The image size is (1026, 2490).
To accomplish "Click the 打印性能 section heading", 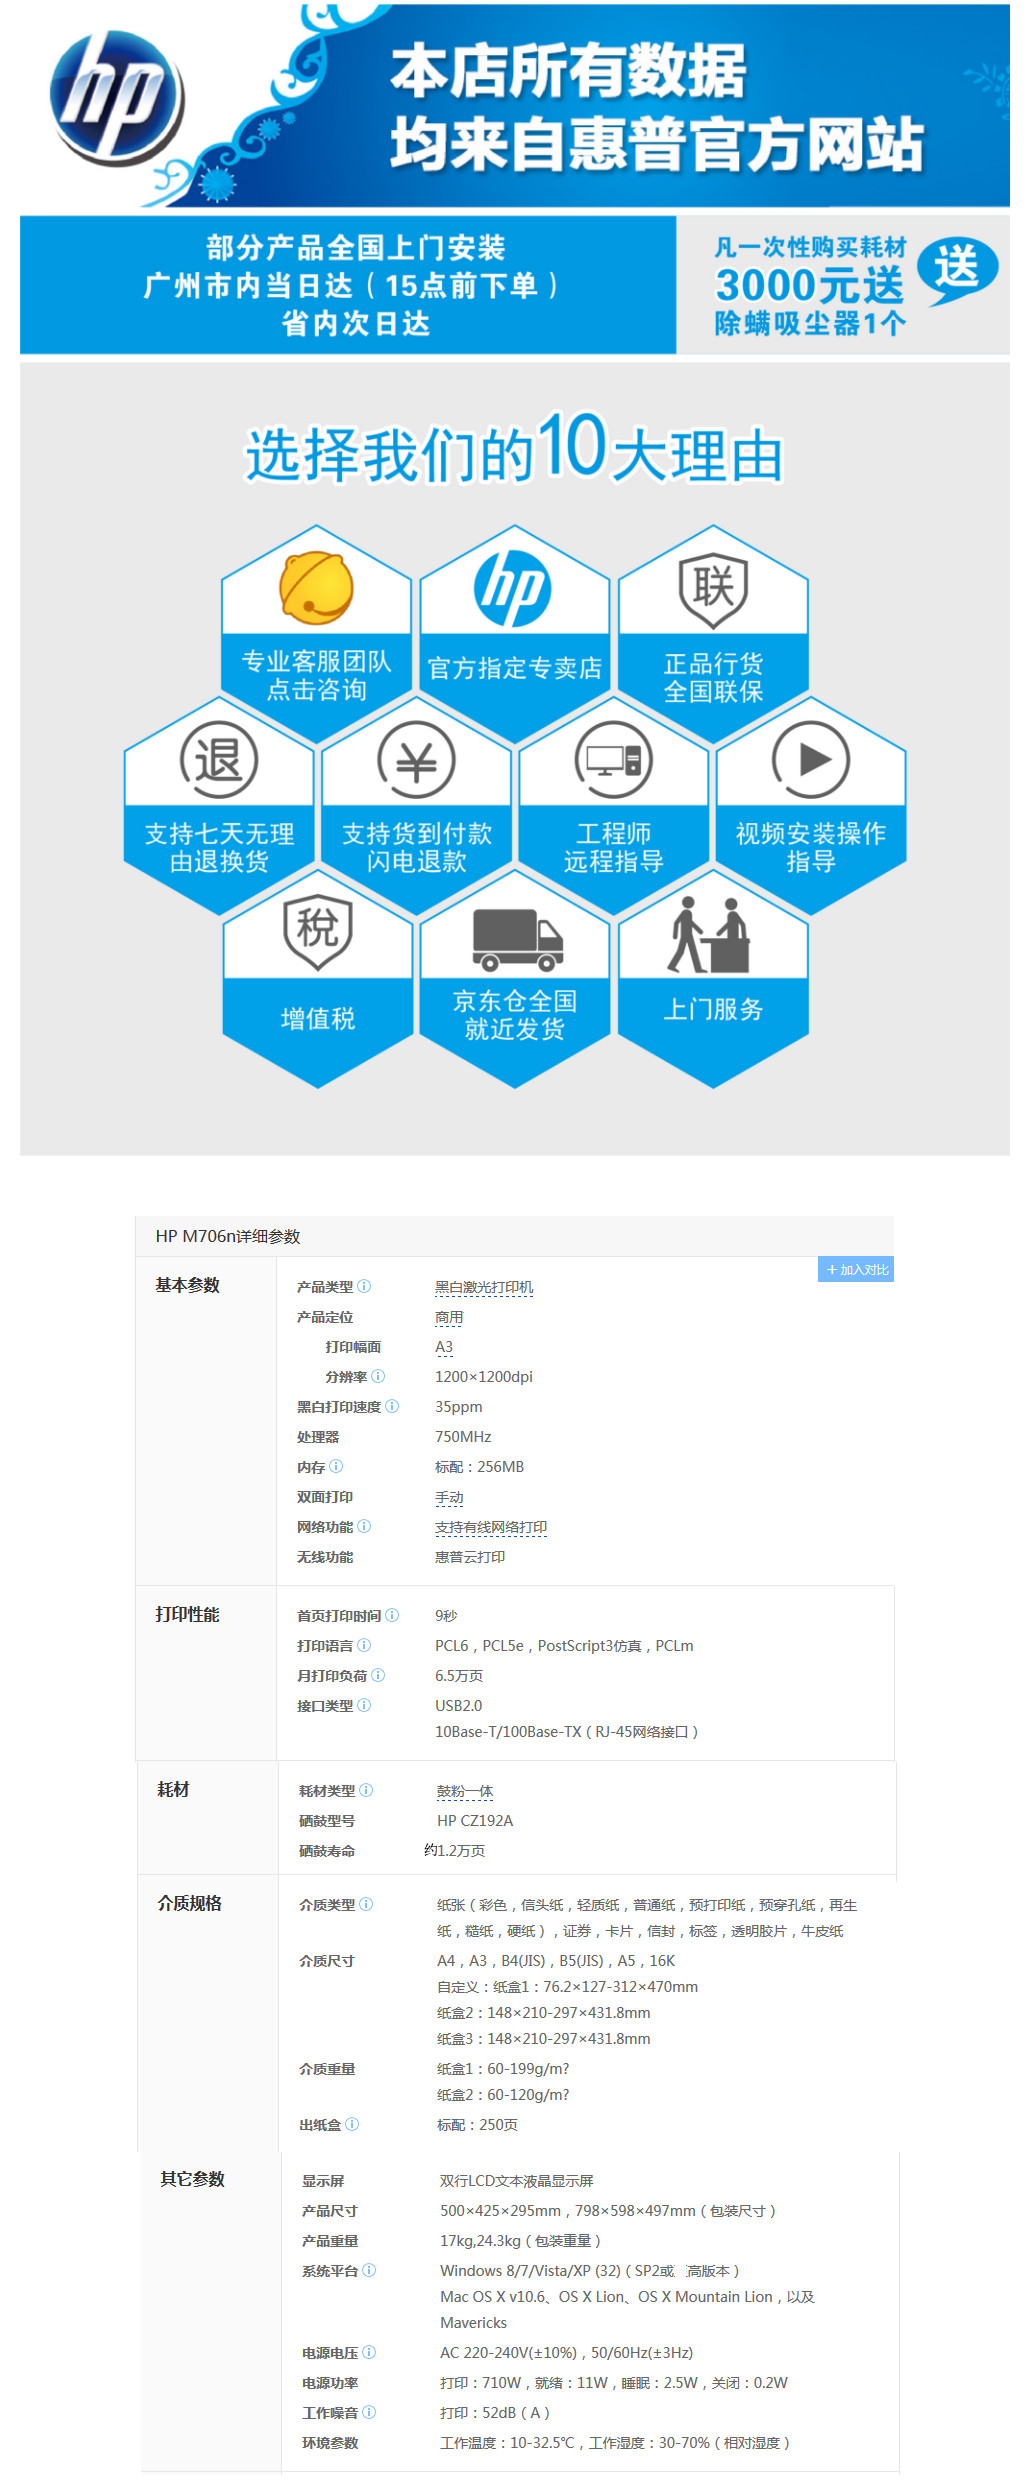I will 187,1614.
